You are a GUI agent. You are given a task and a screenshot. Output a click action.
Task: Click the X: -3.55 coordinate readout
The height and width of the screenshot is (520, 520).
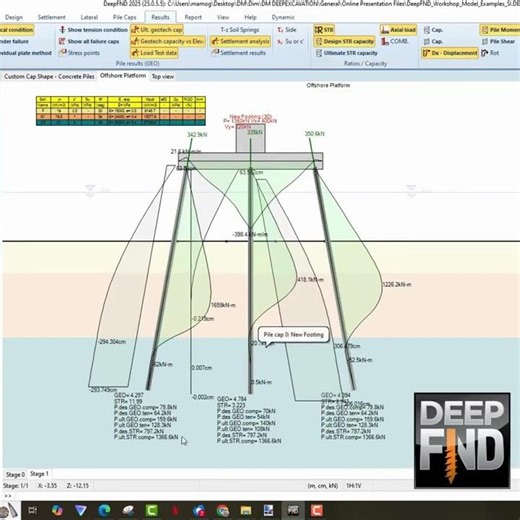(47, 486)
